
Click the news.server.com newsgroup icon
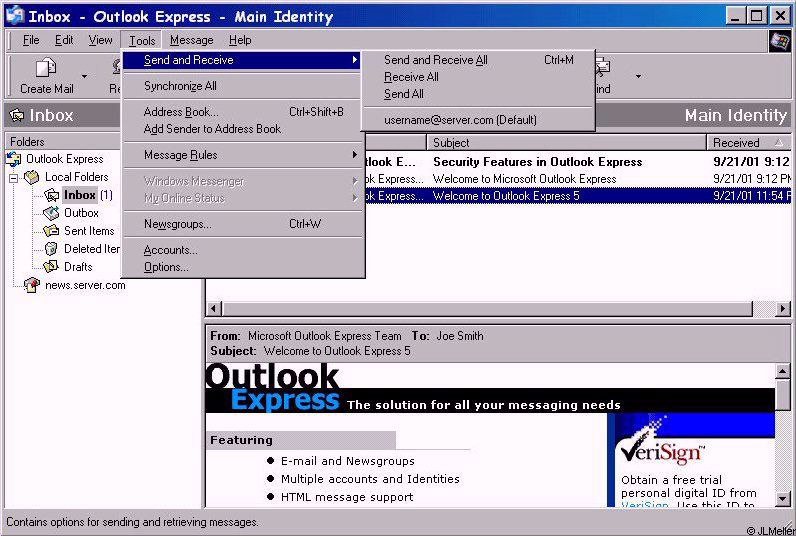point(31,285)
